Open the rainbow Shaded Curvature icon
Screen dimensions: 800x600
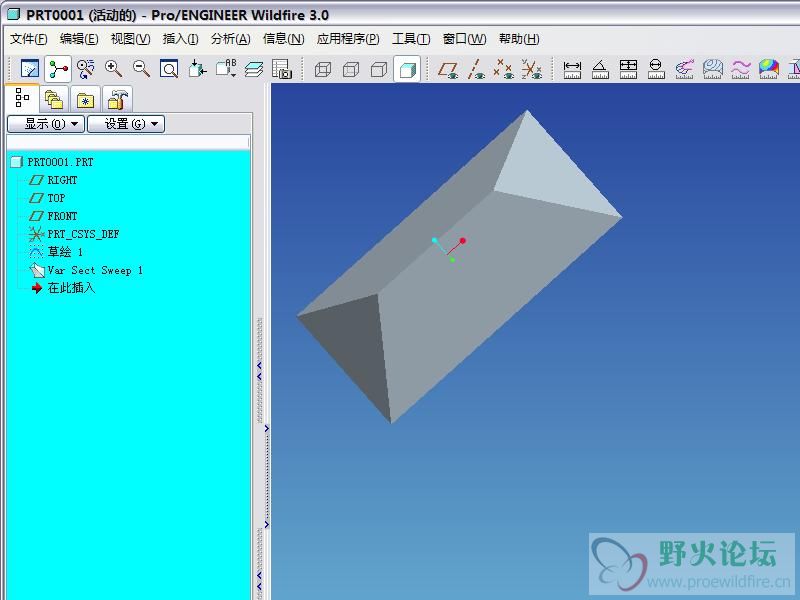[768, 69]
